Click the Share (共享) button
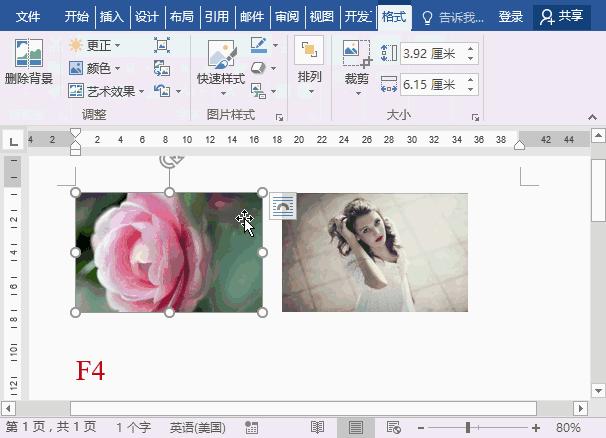 click(x=562, y=17)
